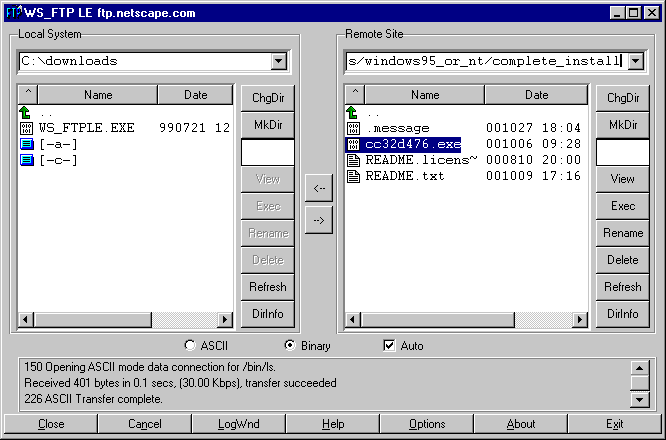This screenshot has height=440, width=666.
Task: Click the left arrow download transfer button
Action: pyautogui.click(x=319, y=188)
